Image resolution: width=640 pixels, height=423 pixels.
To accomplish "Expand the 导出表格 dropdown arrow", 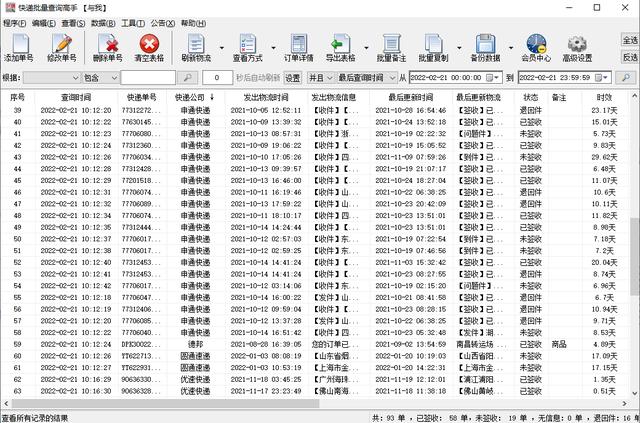I will tap(366, 48).
